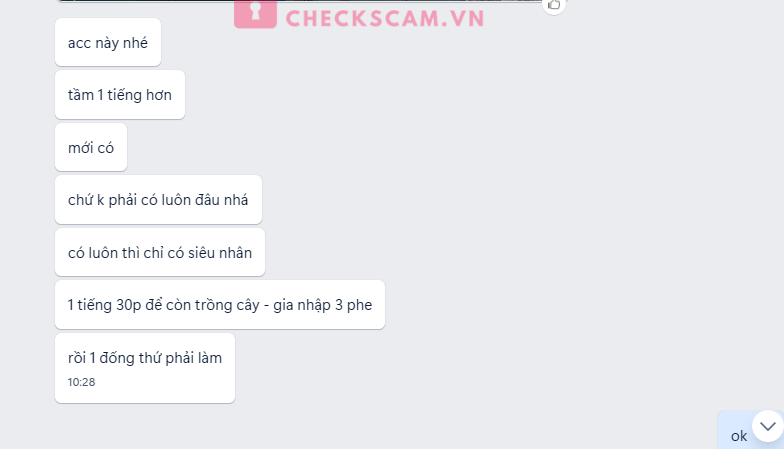Click "gia nhập 3 phe" text
Image resolution: width=784 pixels, height=449 pixels.
(322, 306)
